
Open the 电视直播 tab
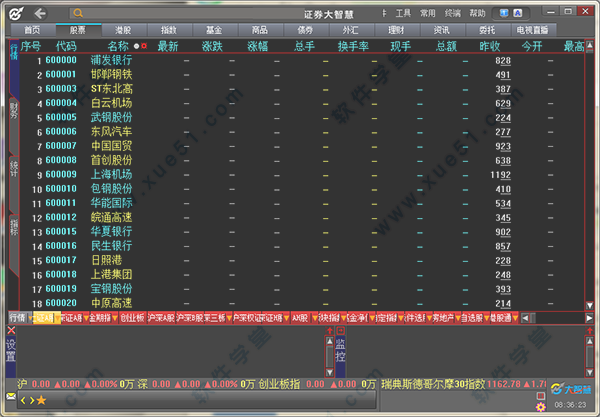pyautogui.click(x=533, y=30)
